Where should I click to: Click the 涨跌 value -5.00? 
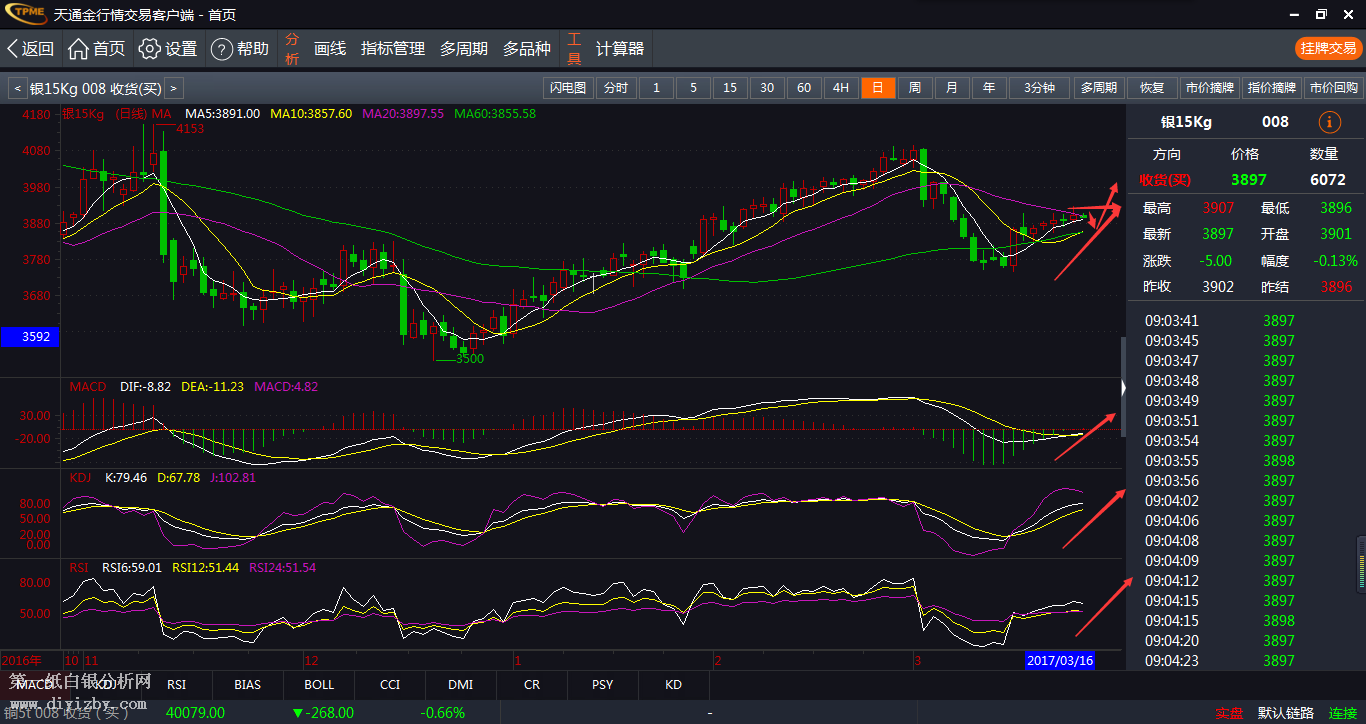click(1218, 260)
